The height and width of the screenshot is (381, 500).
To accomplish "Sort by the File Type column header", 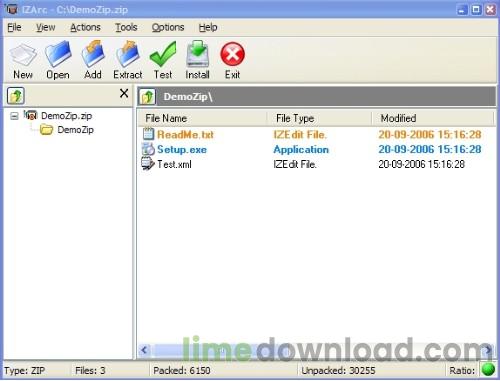I will (319, 118).
